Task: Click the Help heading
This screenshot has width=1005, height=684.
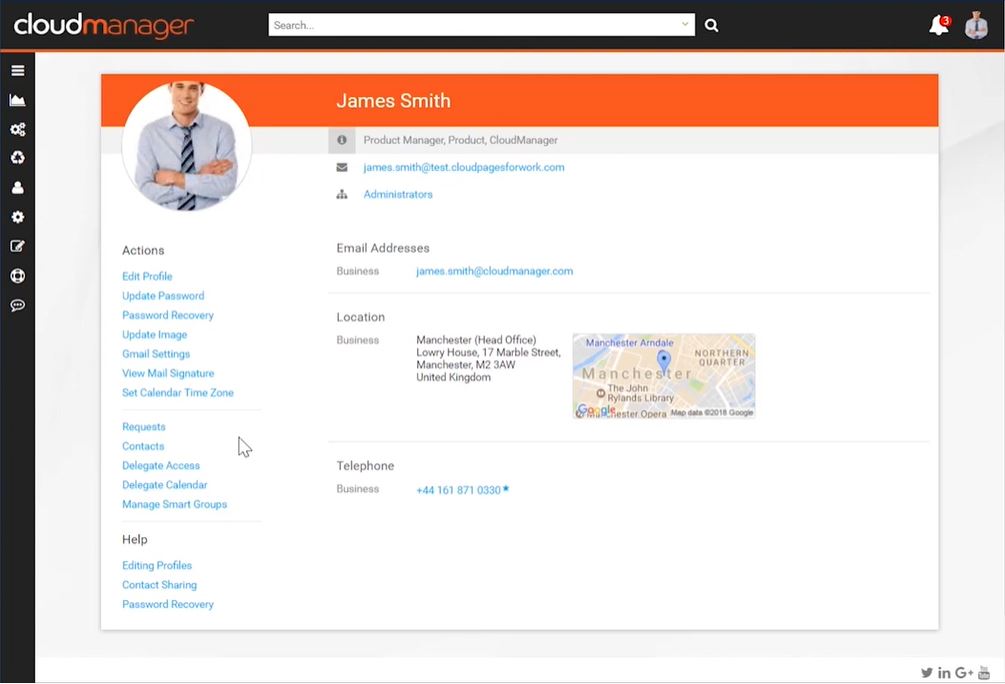Action: (x=135, y=540)
